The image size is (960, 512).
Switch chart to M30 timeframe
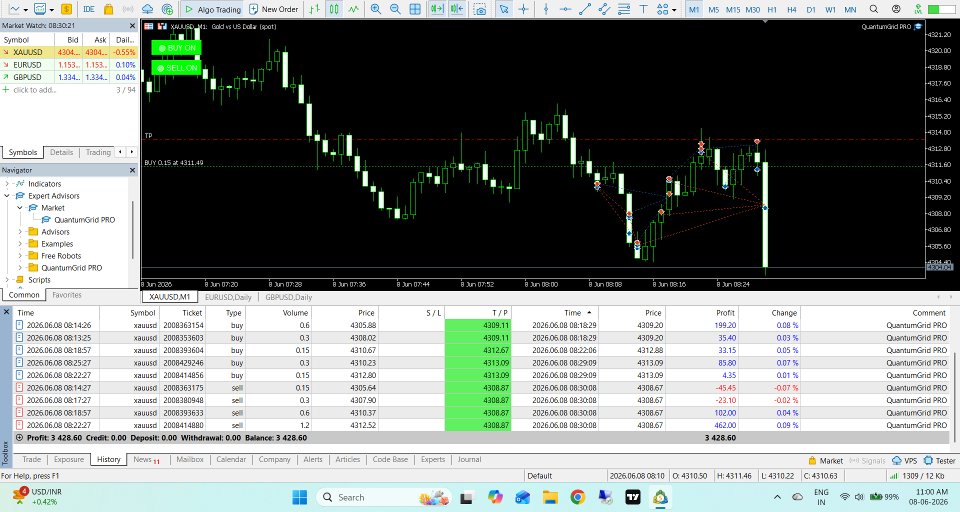click(752, 9)
